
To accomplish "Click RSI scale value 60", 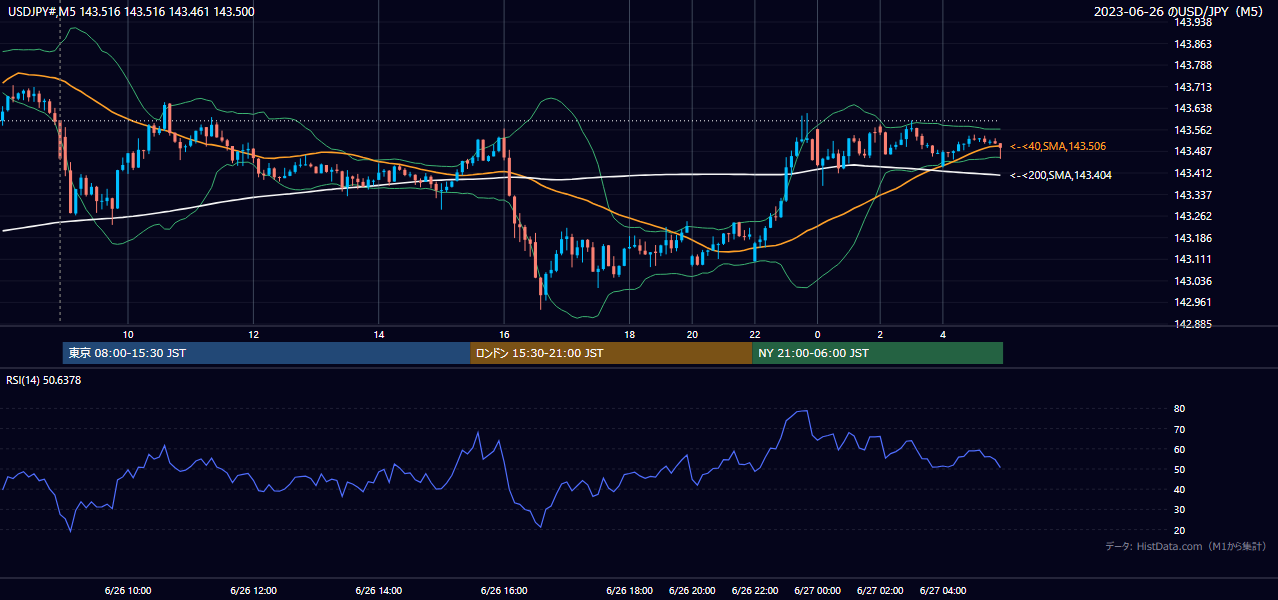I will (1180, 449).
